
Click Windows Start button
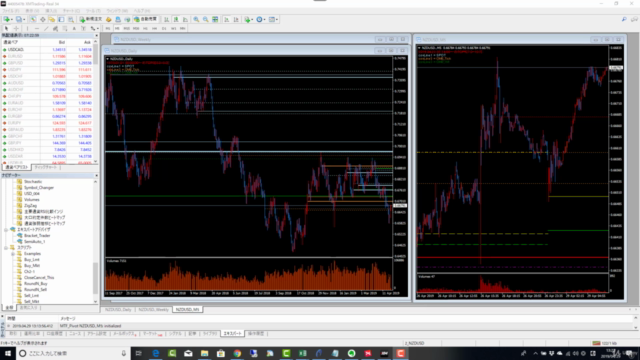8,353
